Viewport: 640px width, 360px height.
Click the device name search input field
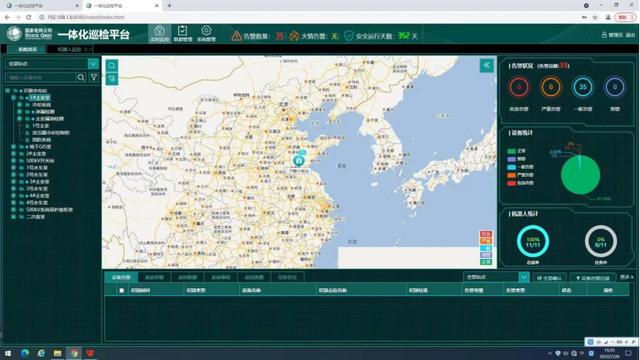pyautogui.click(x=40, y=77)
